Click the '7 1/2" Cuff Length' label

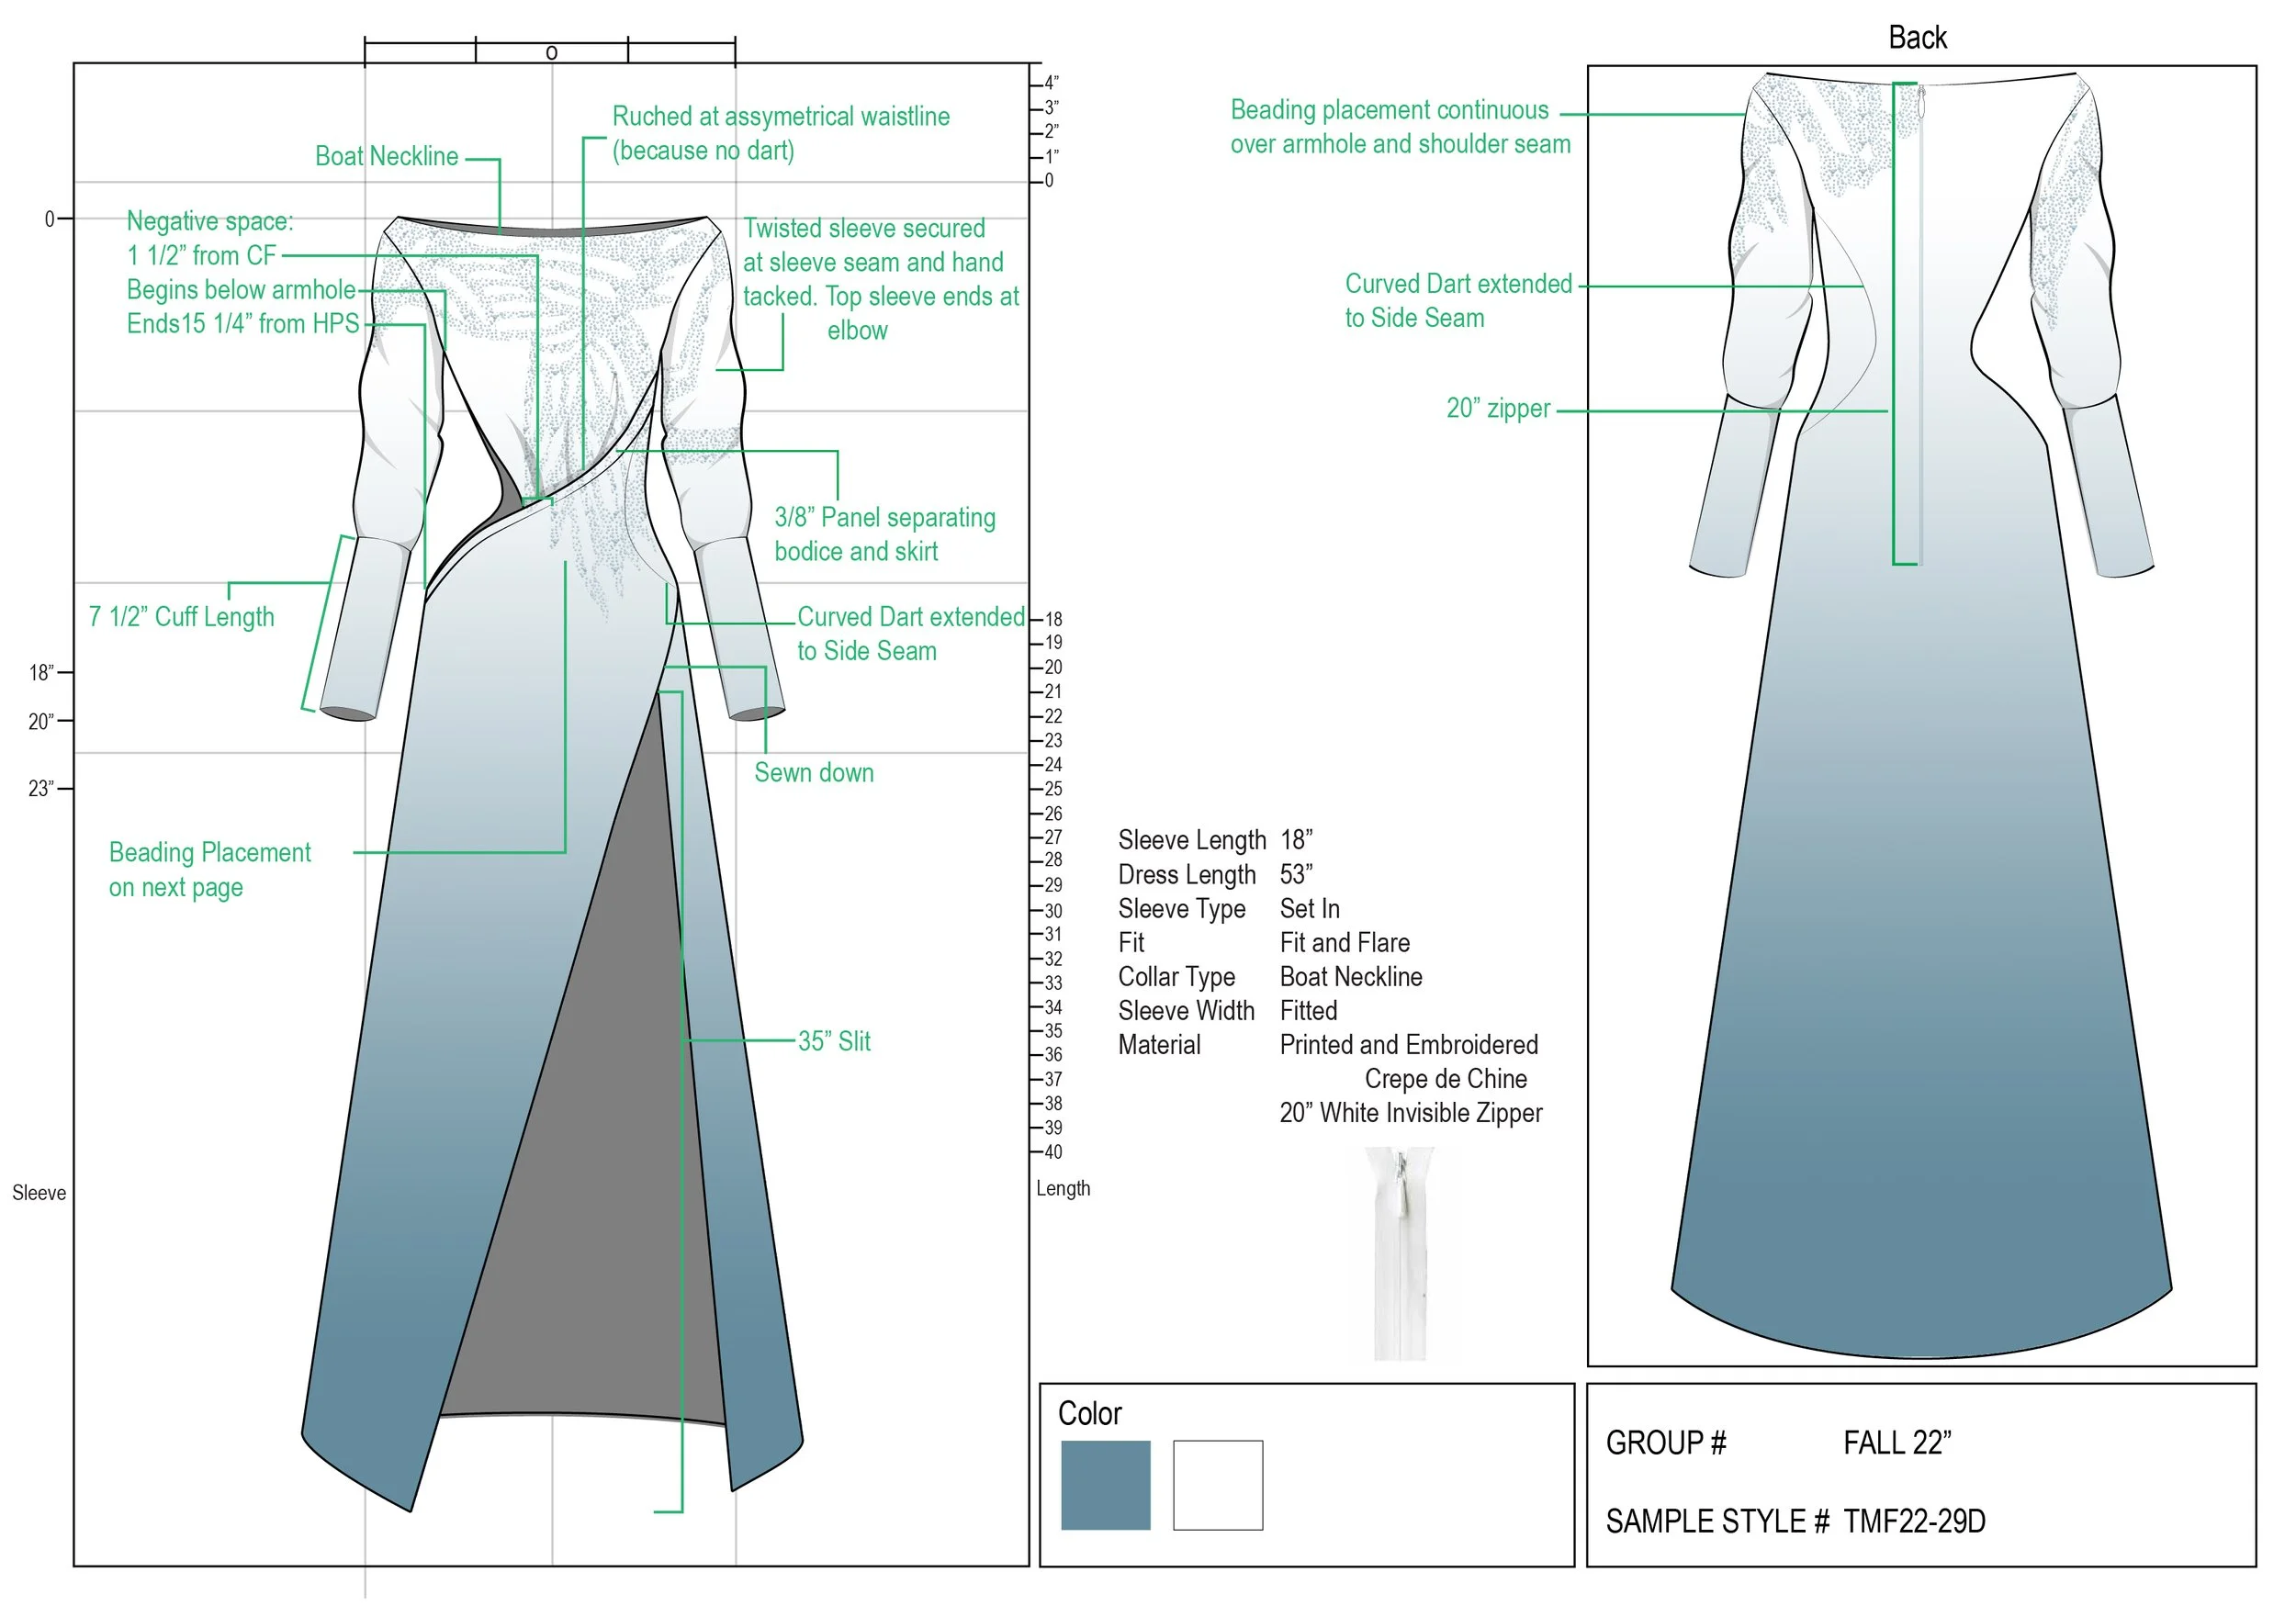pos(181,616)
